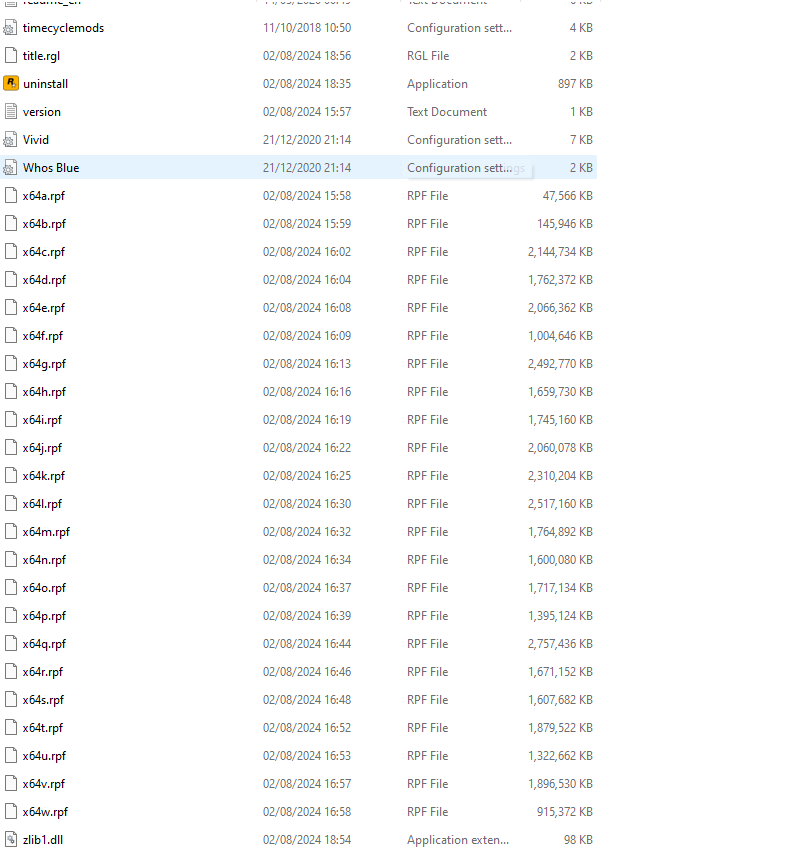Viewport: 796px width, 864px height.
Task: Click the Vivid configuration file icon
Action: coord(10,140)
